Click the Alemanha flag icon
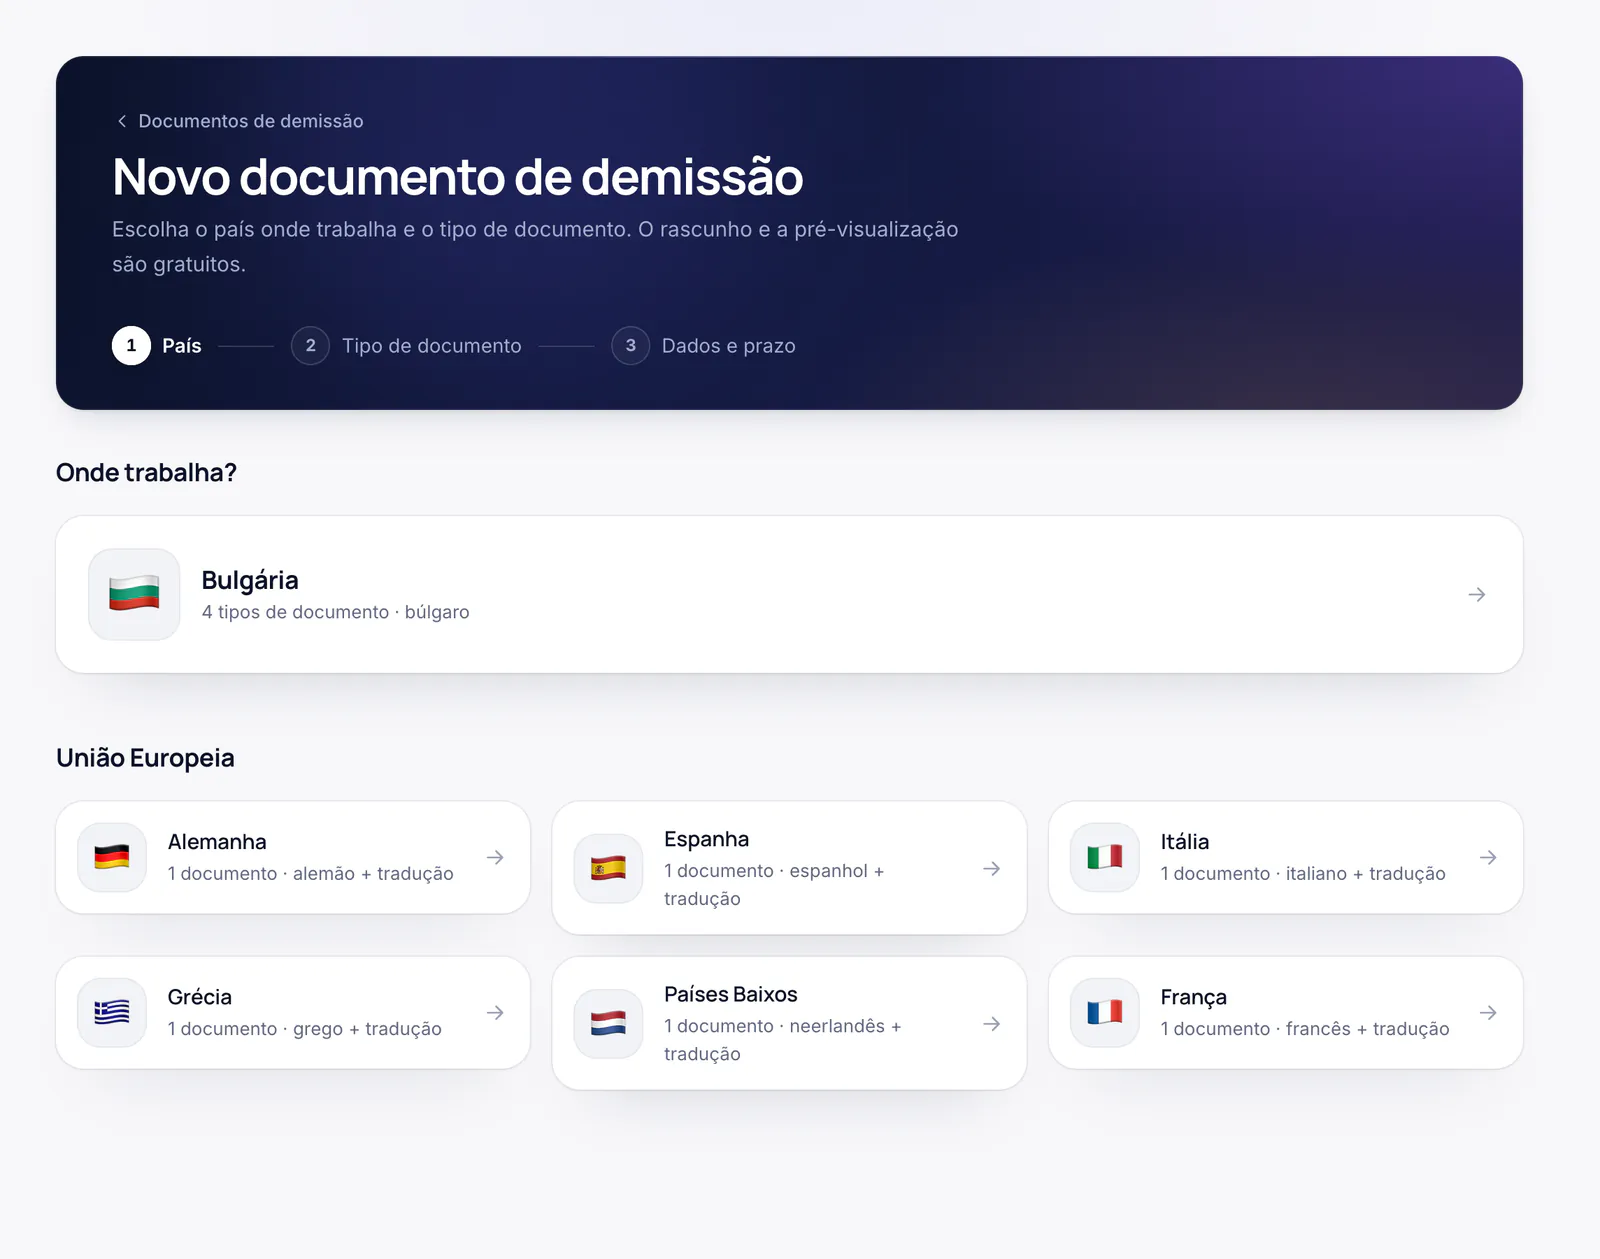 [112, 857]
